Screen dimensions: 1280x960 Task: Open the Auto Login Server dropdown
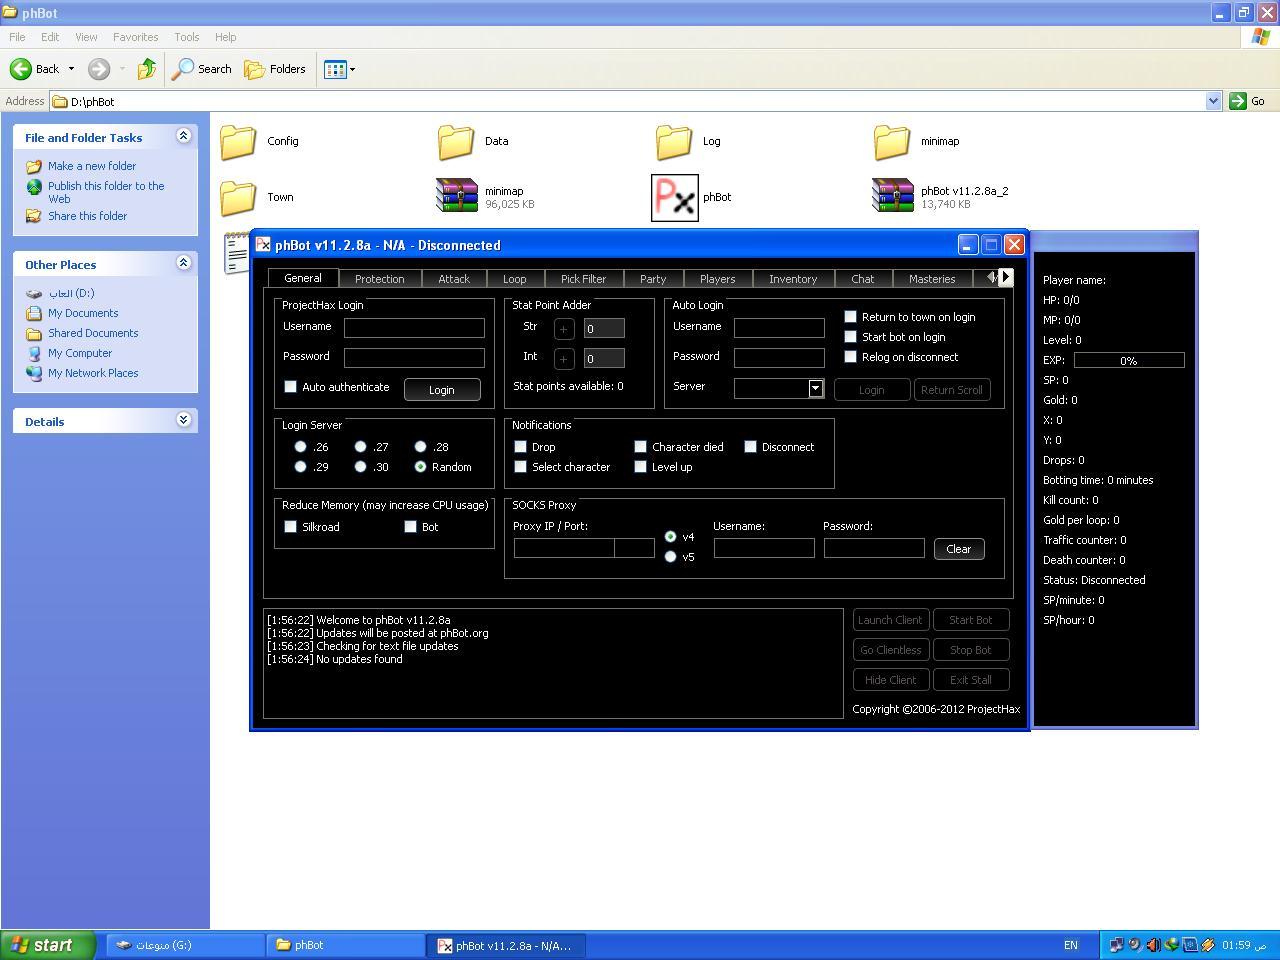pyautogui.click(x=815, y=388)
